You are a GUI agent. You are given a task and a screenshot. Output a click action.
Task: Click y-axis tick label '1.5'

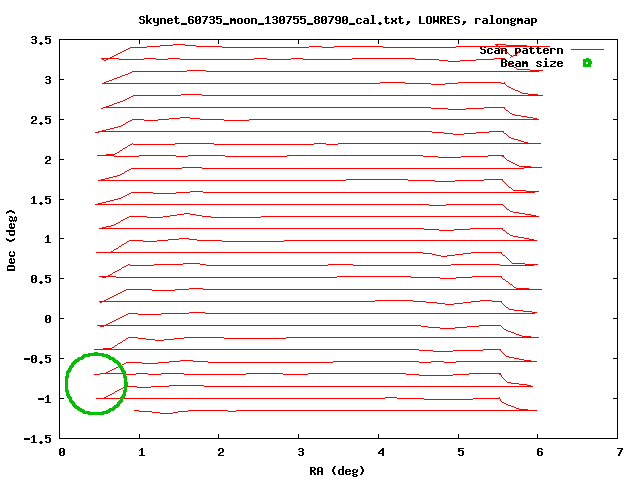pyautogui.click(x=41, y=200)
